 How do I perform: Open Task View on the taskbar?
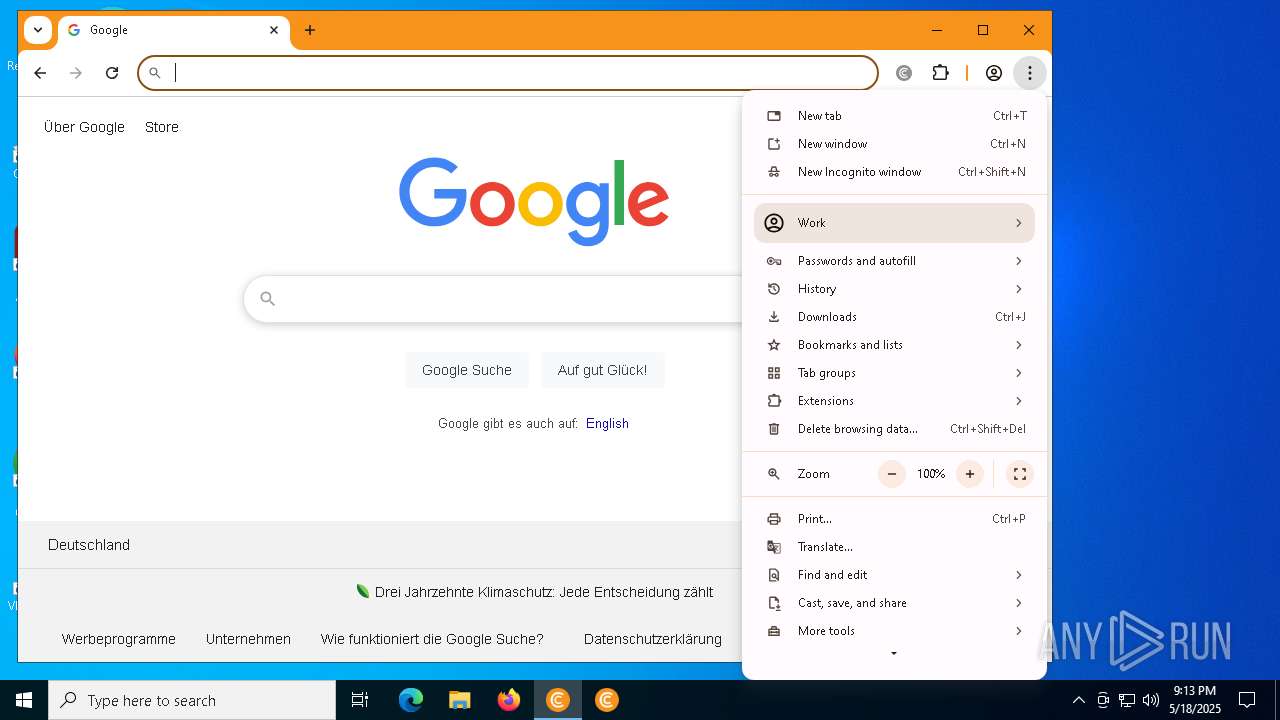click(360, 700)
